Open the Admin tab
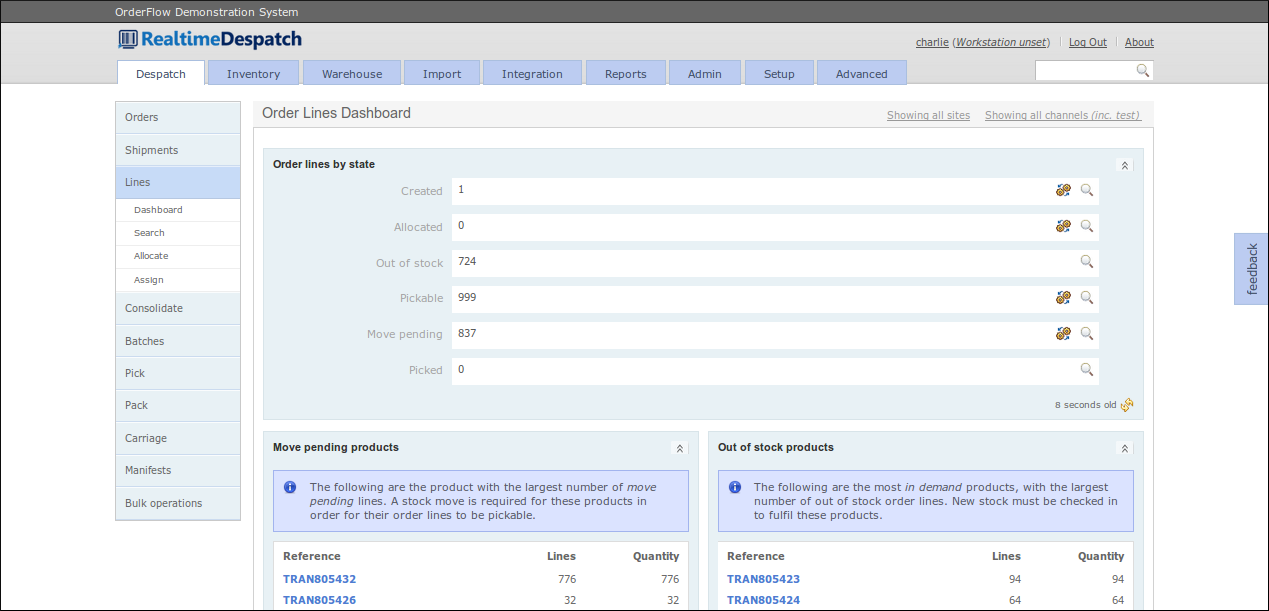Screen dimensions: 1269x611 pos(705,73)
